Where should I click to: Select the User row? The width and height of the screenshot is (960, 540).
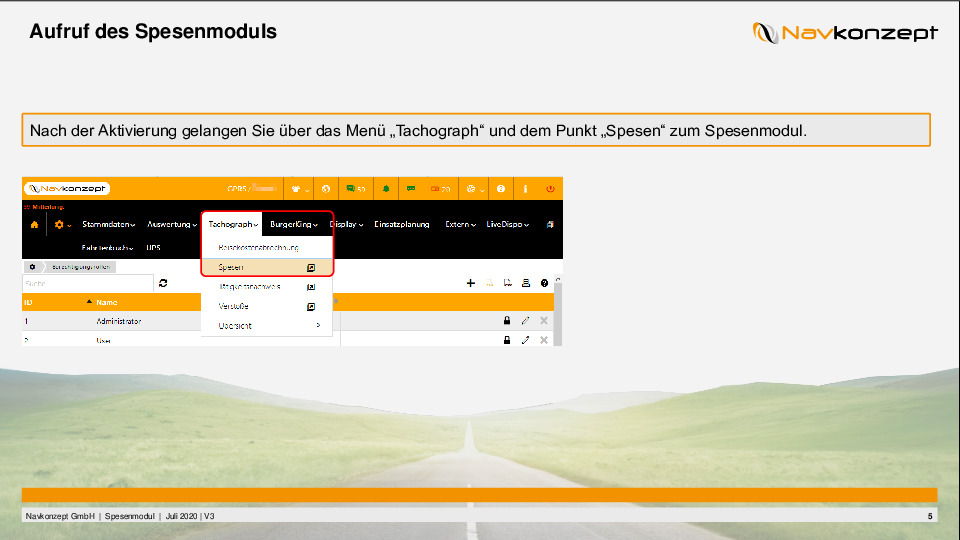coord(288,340)
